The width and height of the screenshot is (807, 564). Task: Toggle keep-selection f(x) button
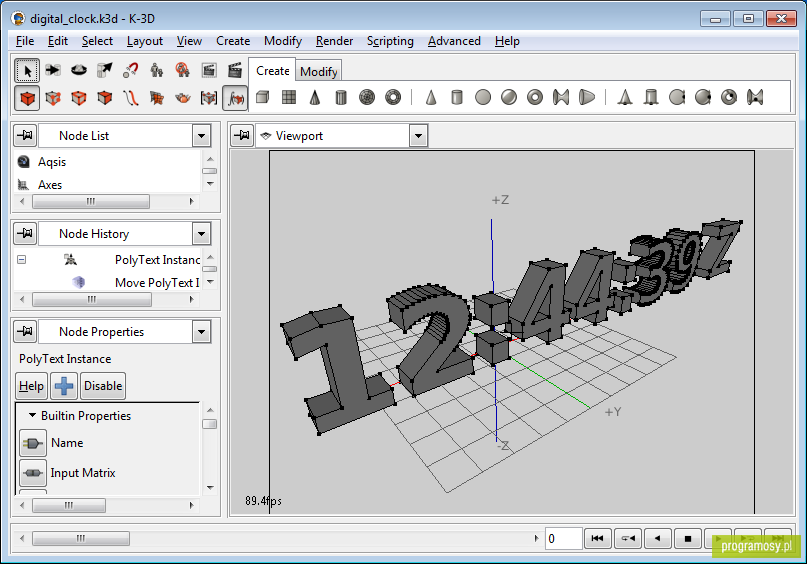235,98
